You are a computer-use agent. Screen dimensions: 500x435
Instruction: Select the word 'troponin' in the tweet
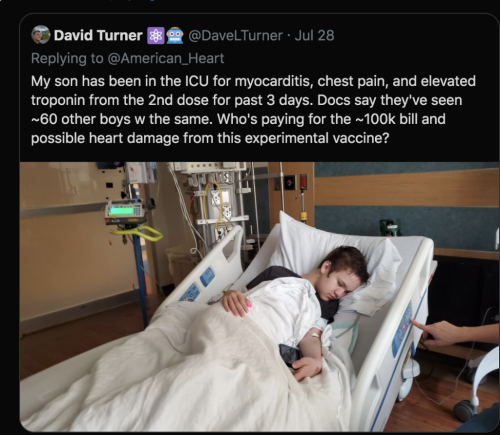click(58, 100)
